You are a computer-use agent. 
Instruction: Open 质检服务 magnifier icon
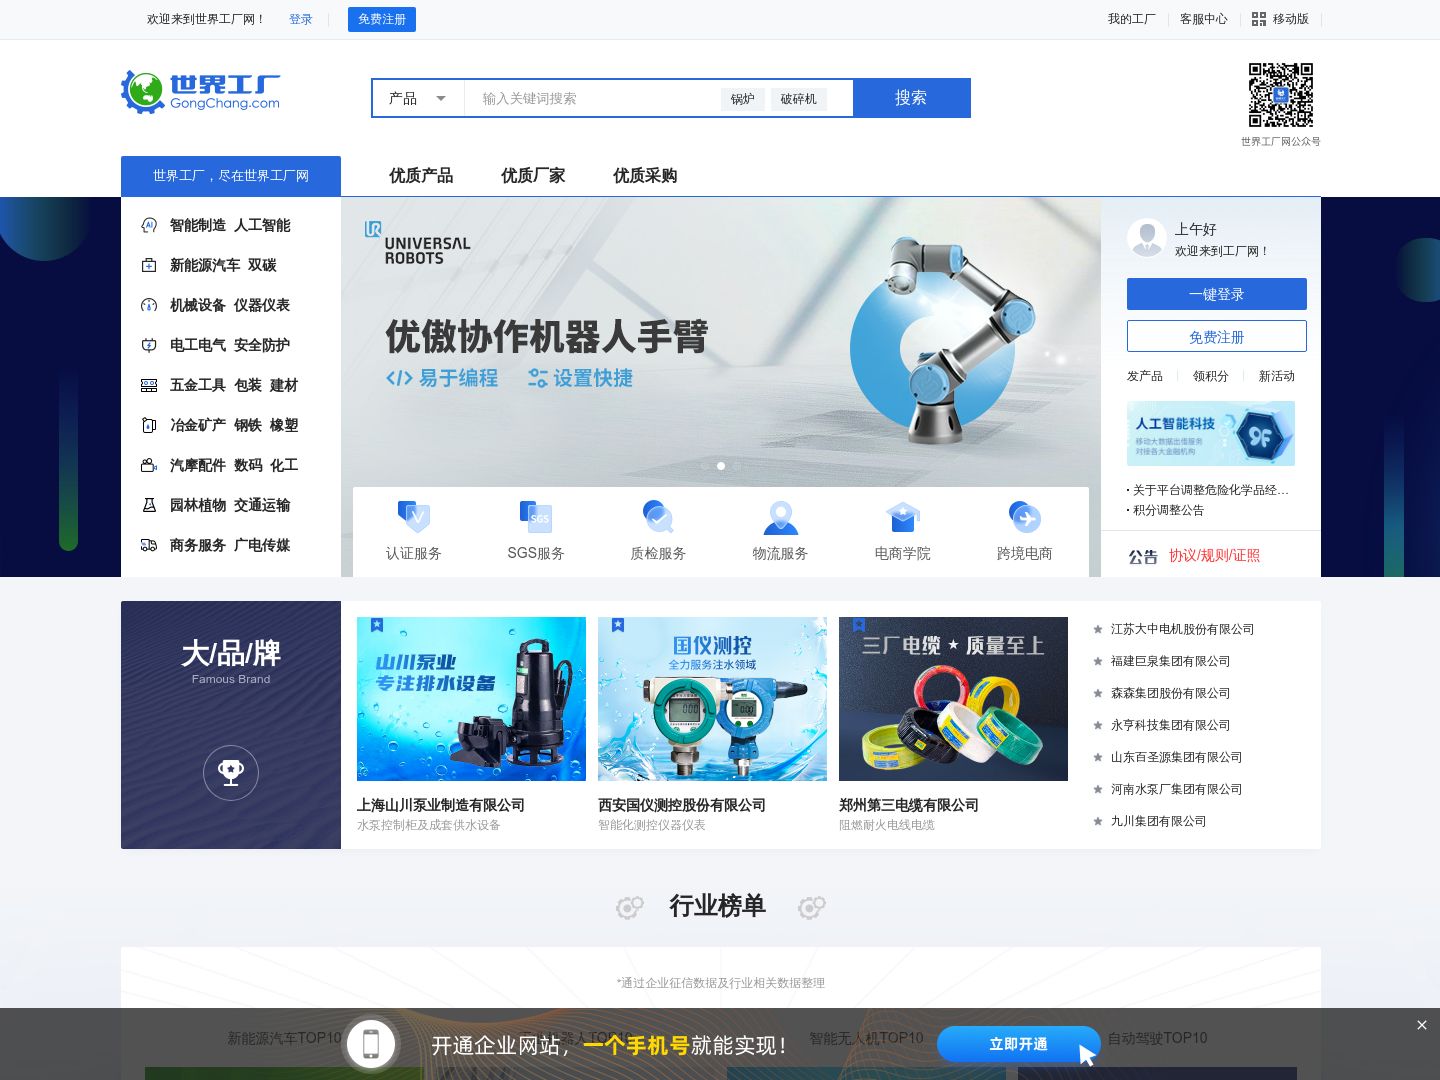click(658, 517)
